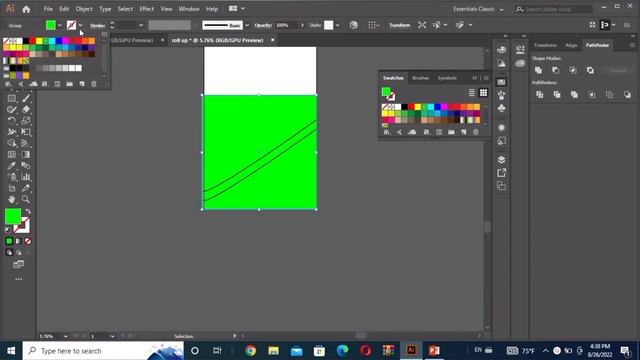640x360 pixels.
Task: Select the Hand tool
Action: 12,199
